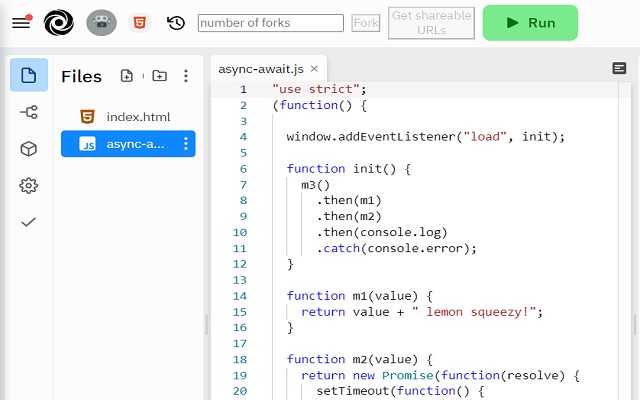Select index.html in file tree
This screenshot has width=640, height=400.
[x=138, y=117]
